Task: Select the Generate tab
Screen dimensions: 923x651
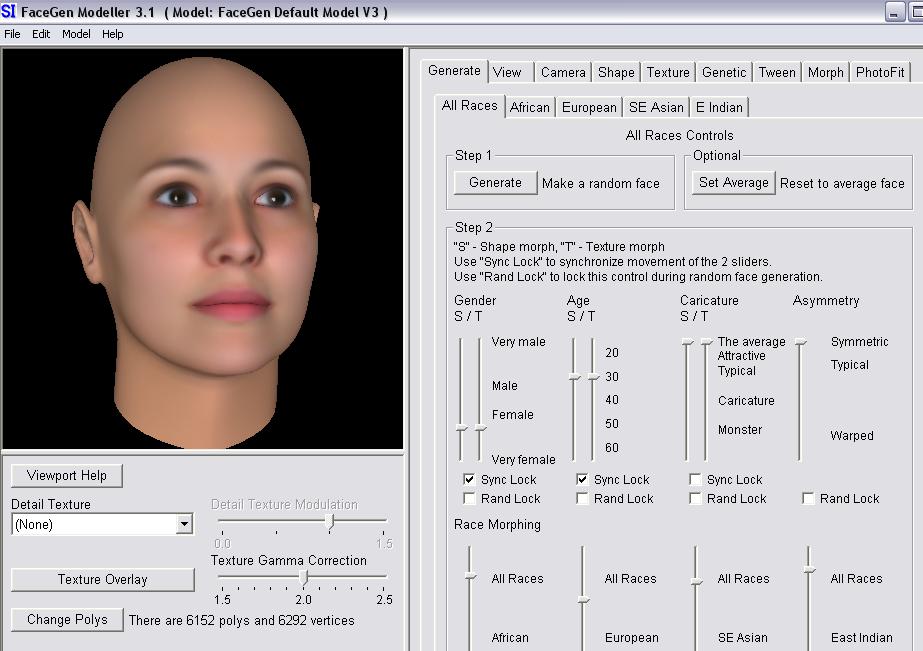Action: coord(454,71)
